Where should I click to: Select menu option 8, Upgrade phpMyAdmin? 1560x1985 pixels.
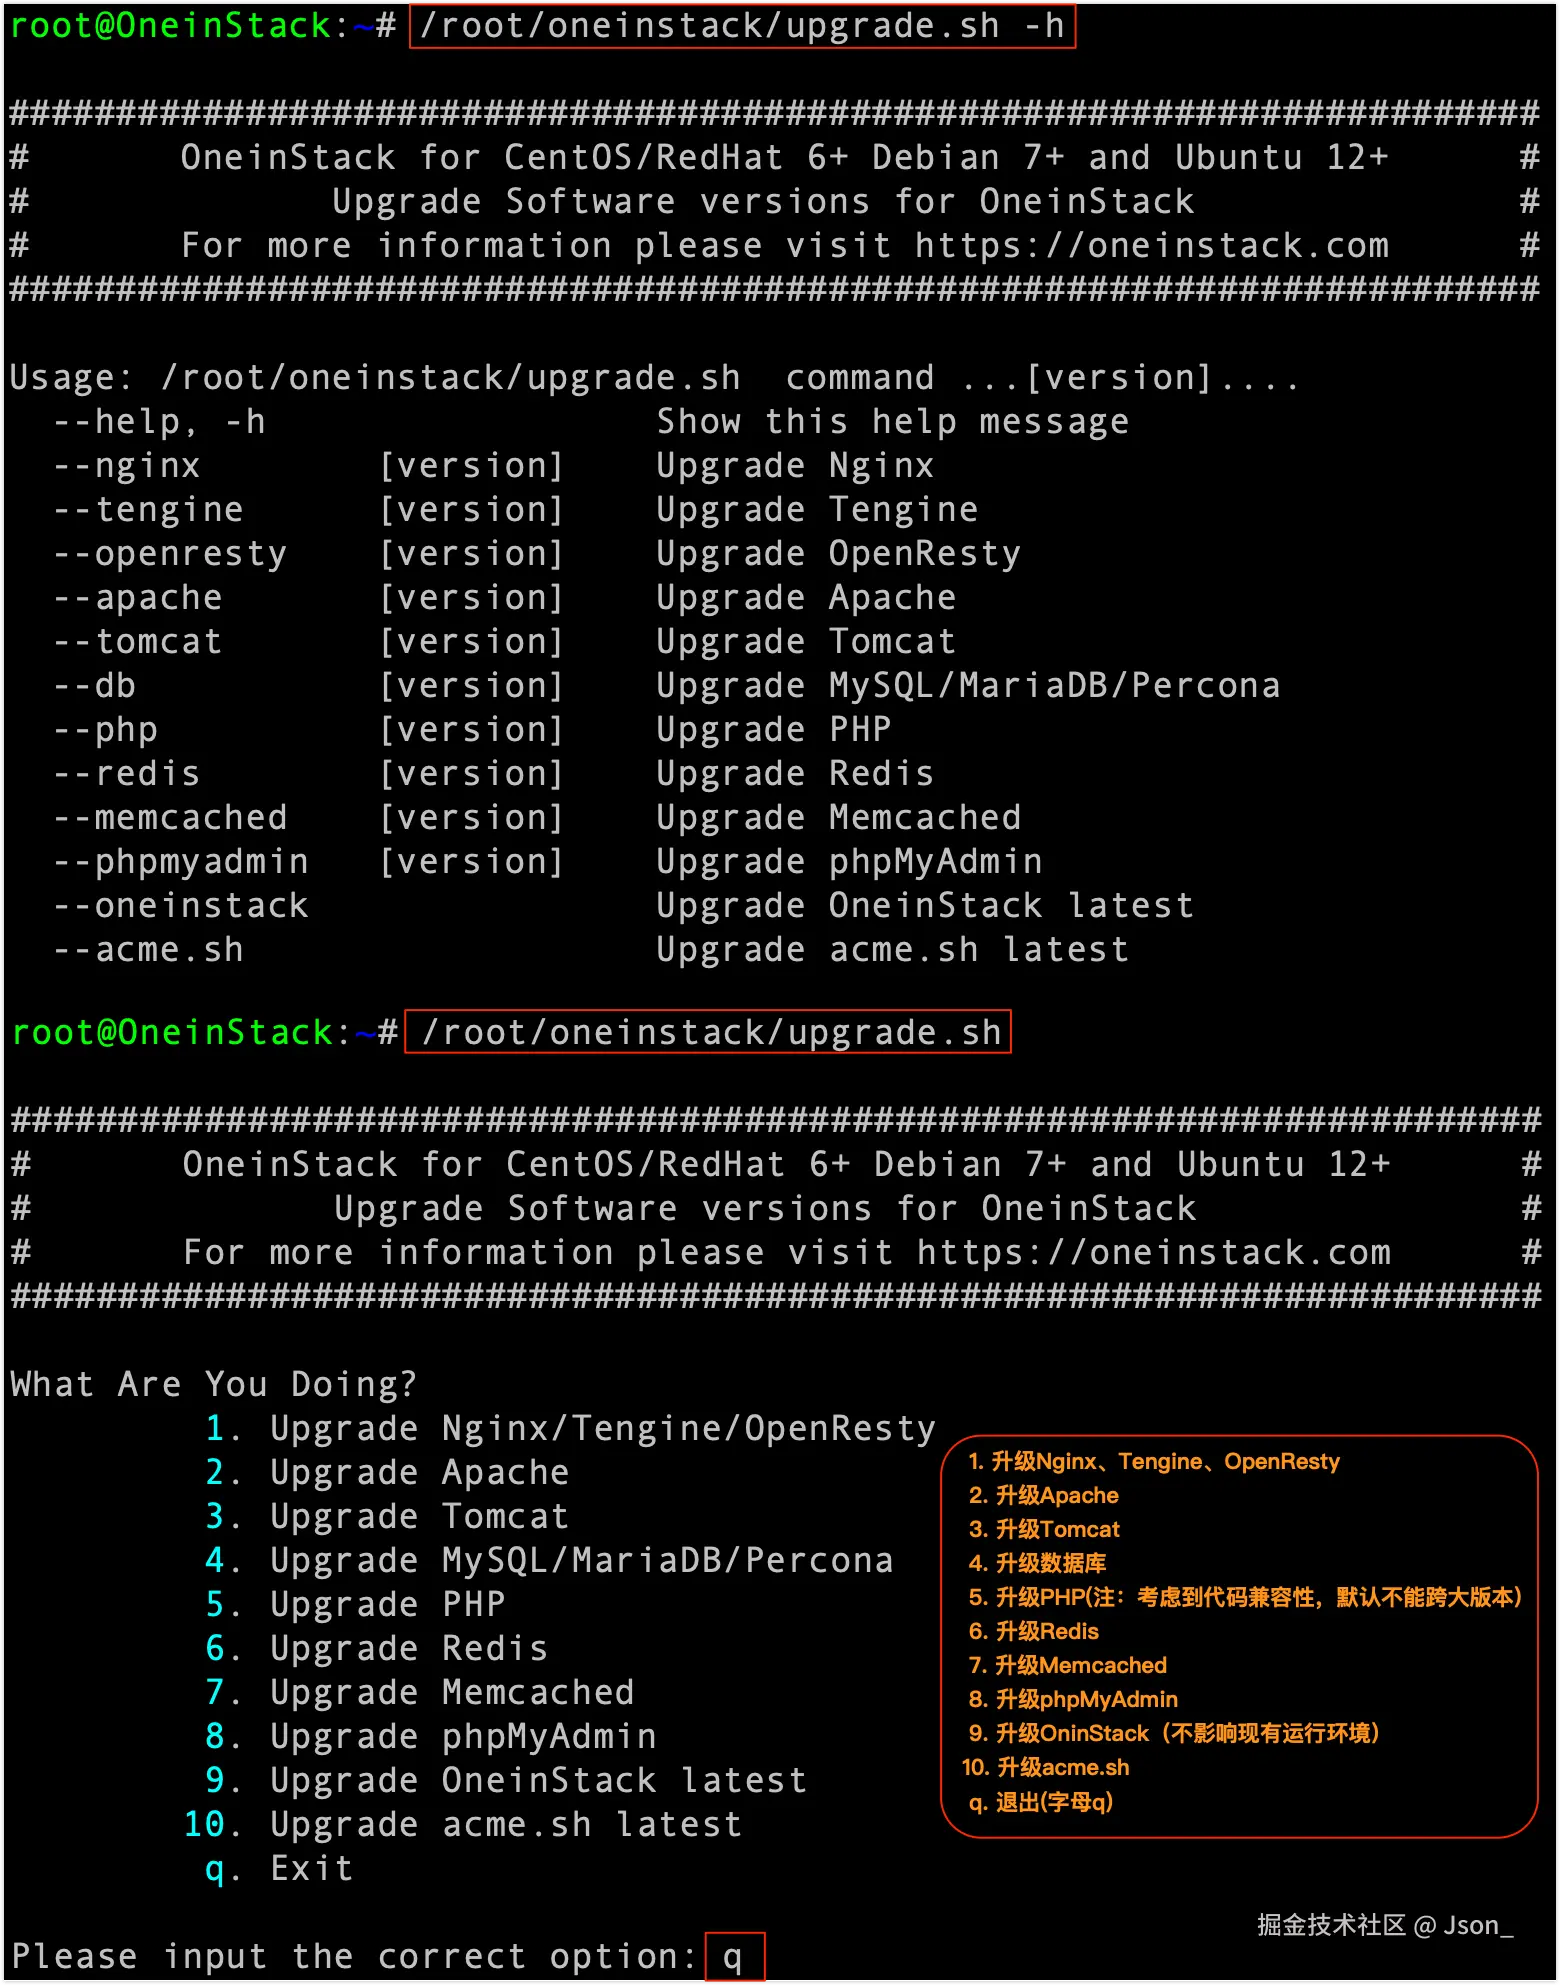pyautogui.click(x=462, y=1737)
